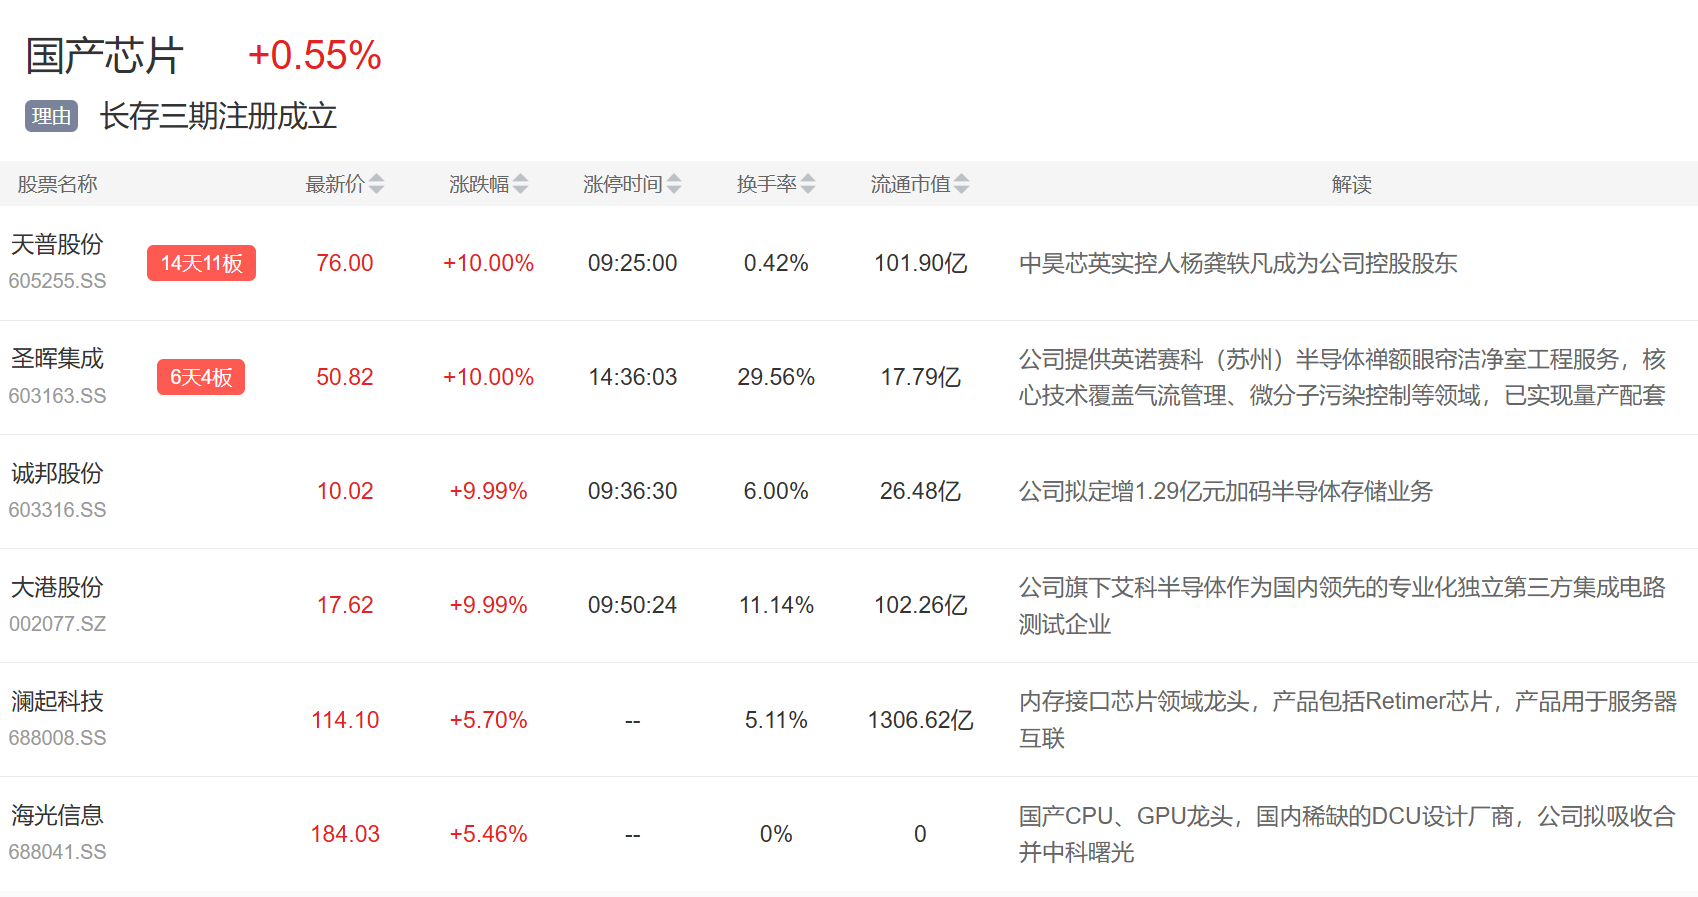Viewport: 1698px width, 897px height.
Task: Click the 股票名称 column header
Action: pyautogui.click(x=57, y=184)
